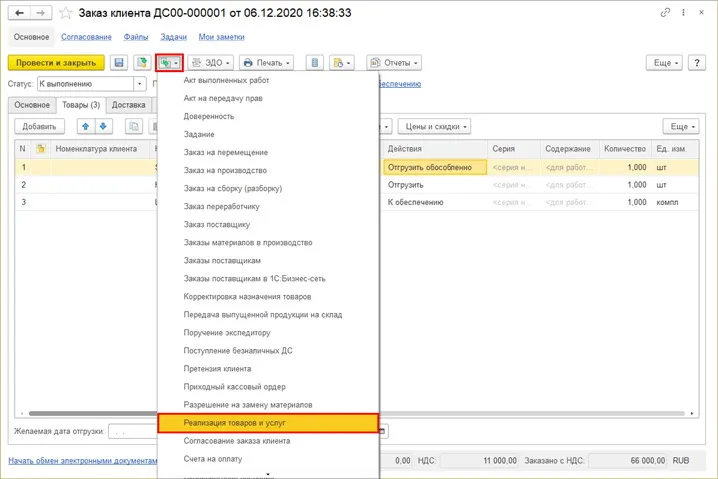Mark order as favorite with star icon

65,13
